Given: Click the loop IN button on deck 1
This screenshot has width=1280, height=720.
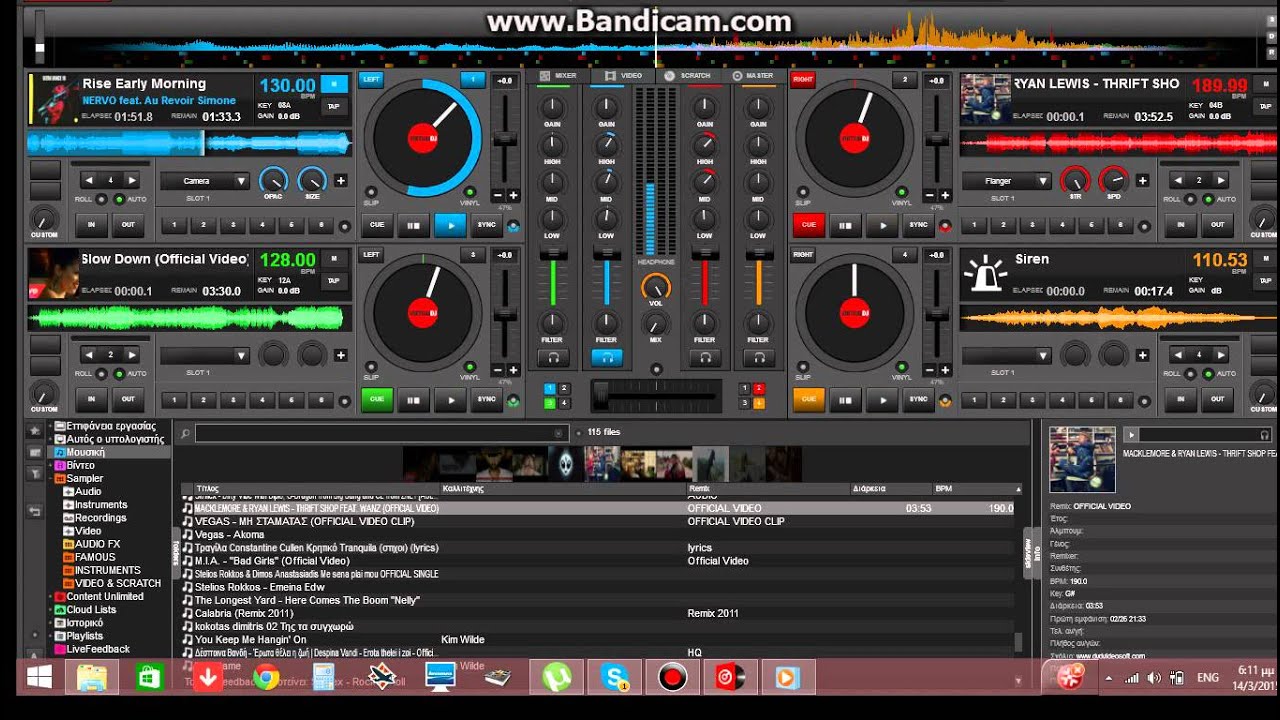Looking at the screenshot, I should coord(91,225).
